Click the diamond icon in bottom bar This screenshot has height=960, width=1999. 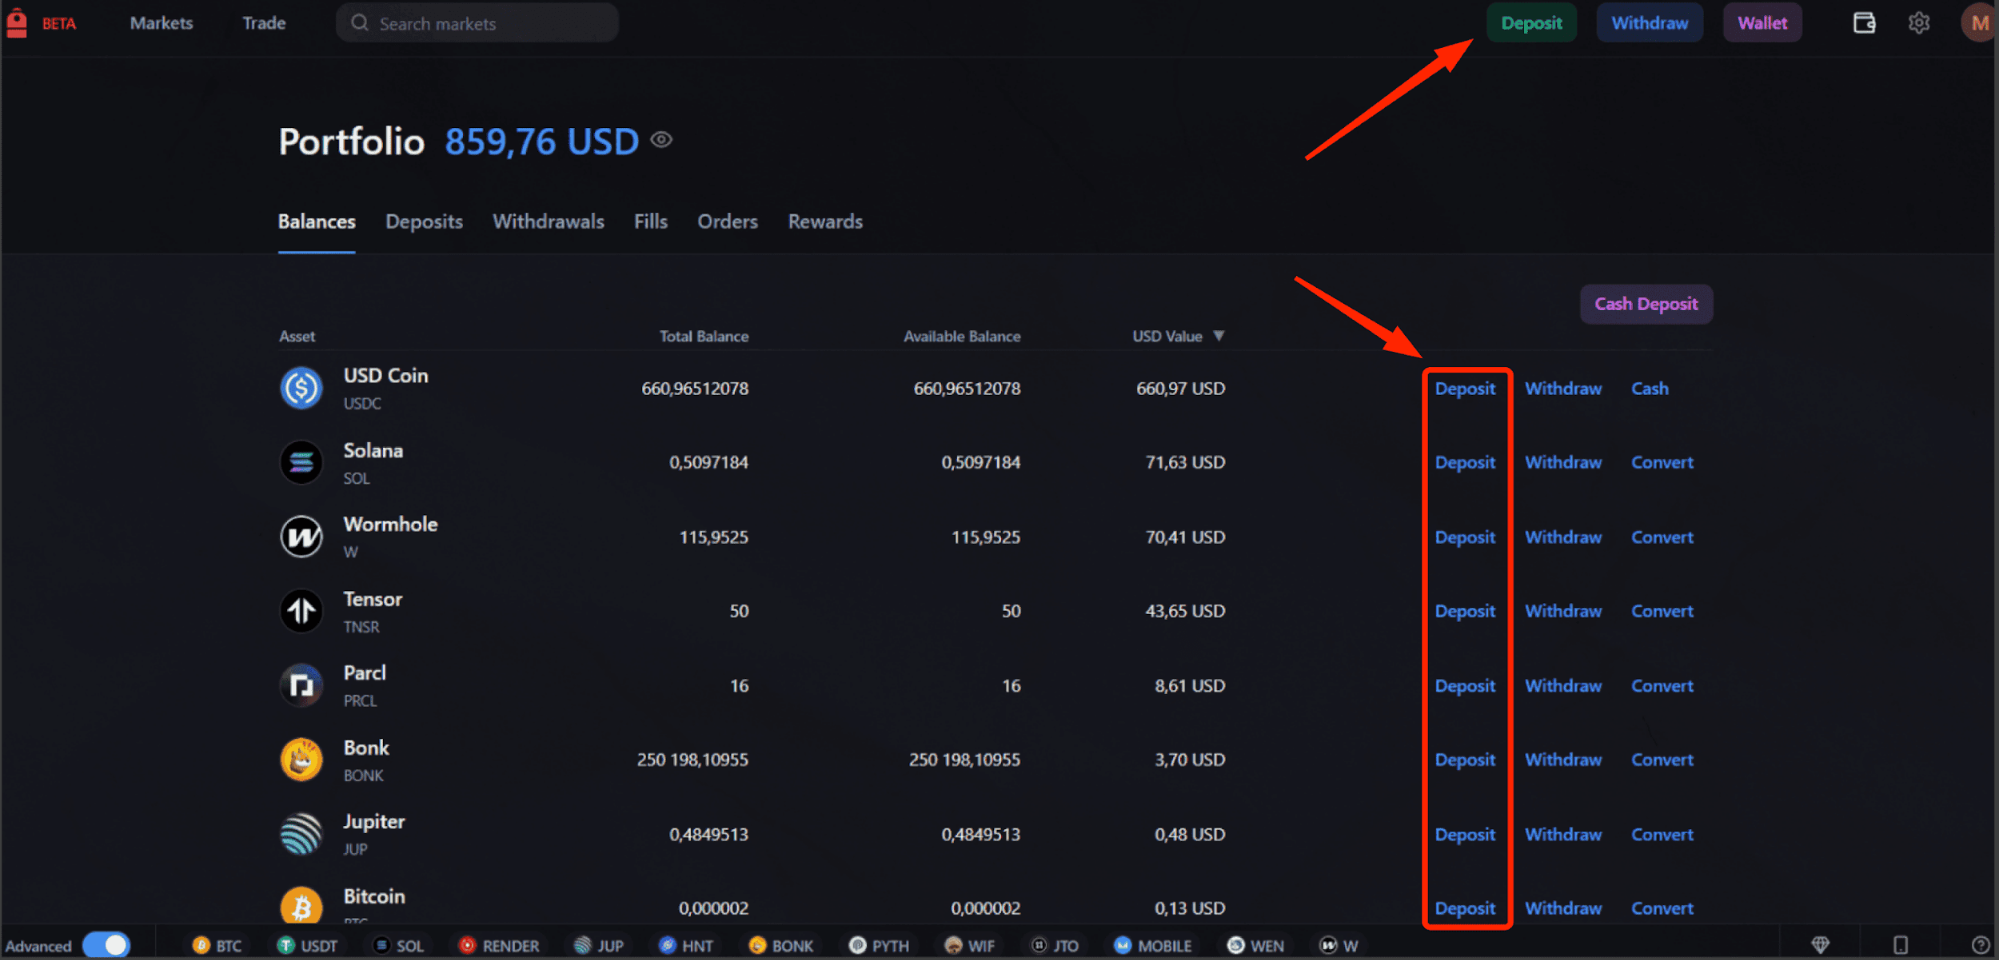click(1820, 945)
